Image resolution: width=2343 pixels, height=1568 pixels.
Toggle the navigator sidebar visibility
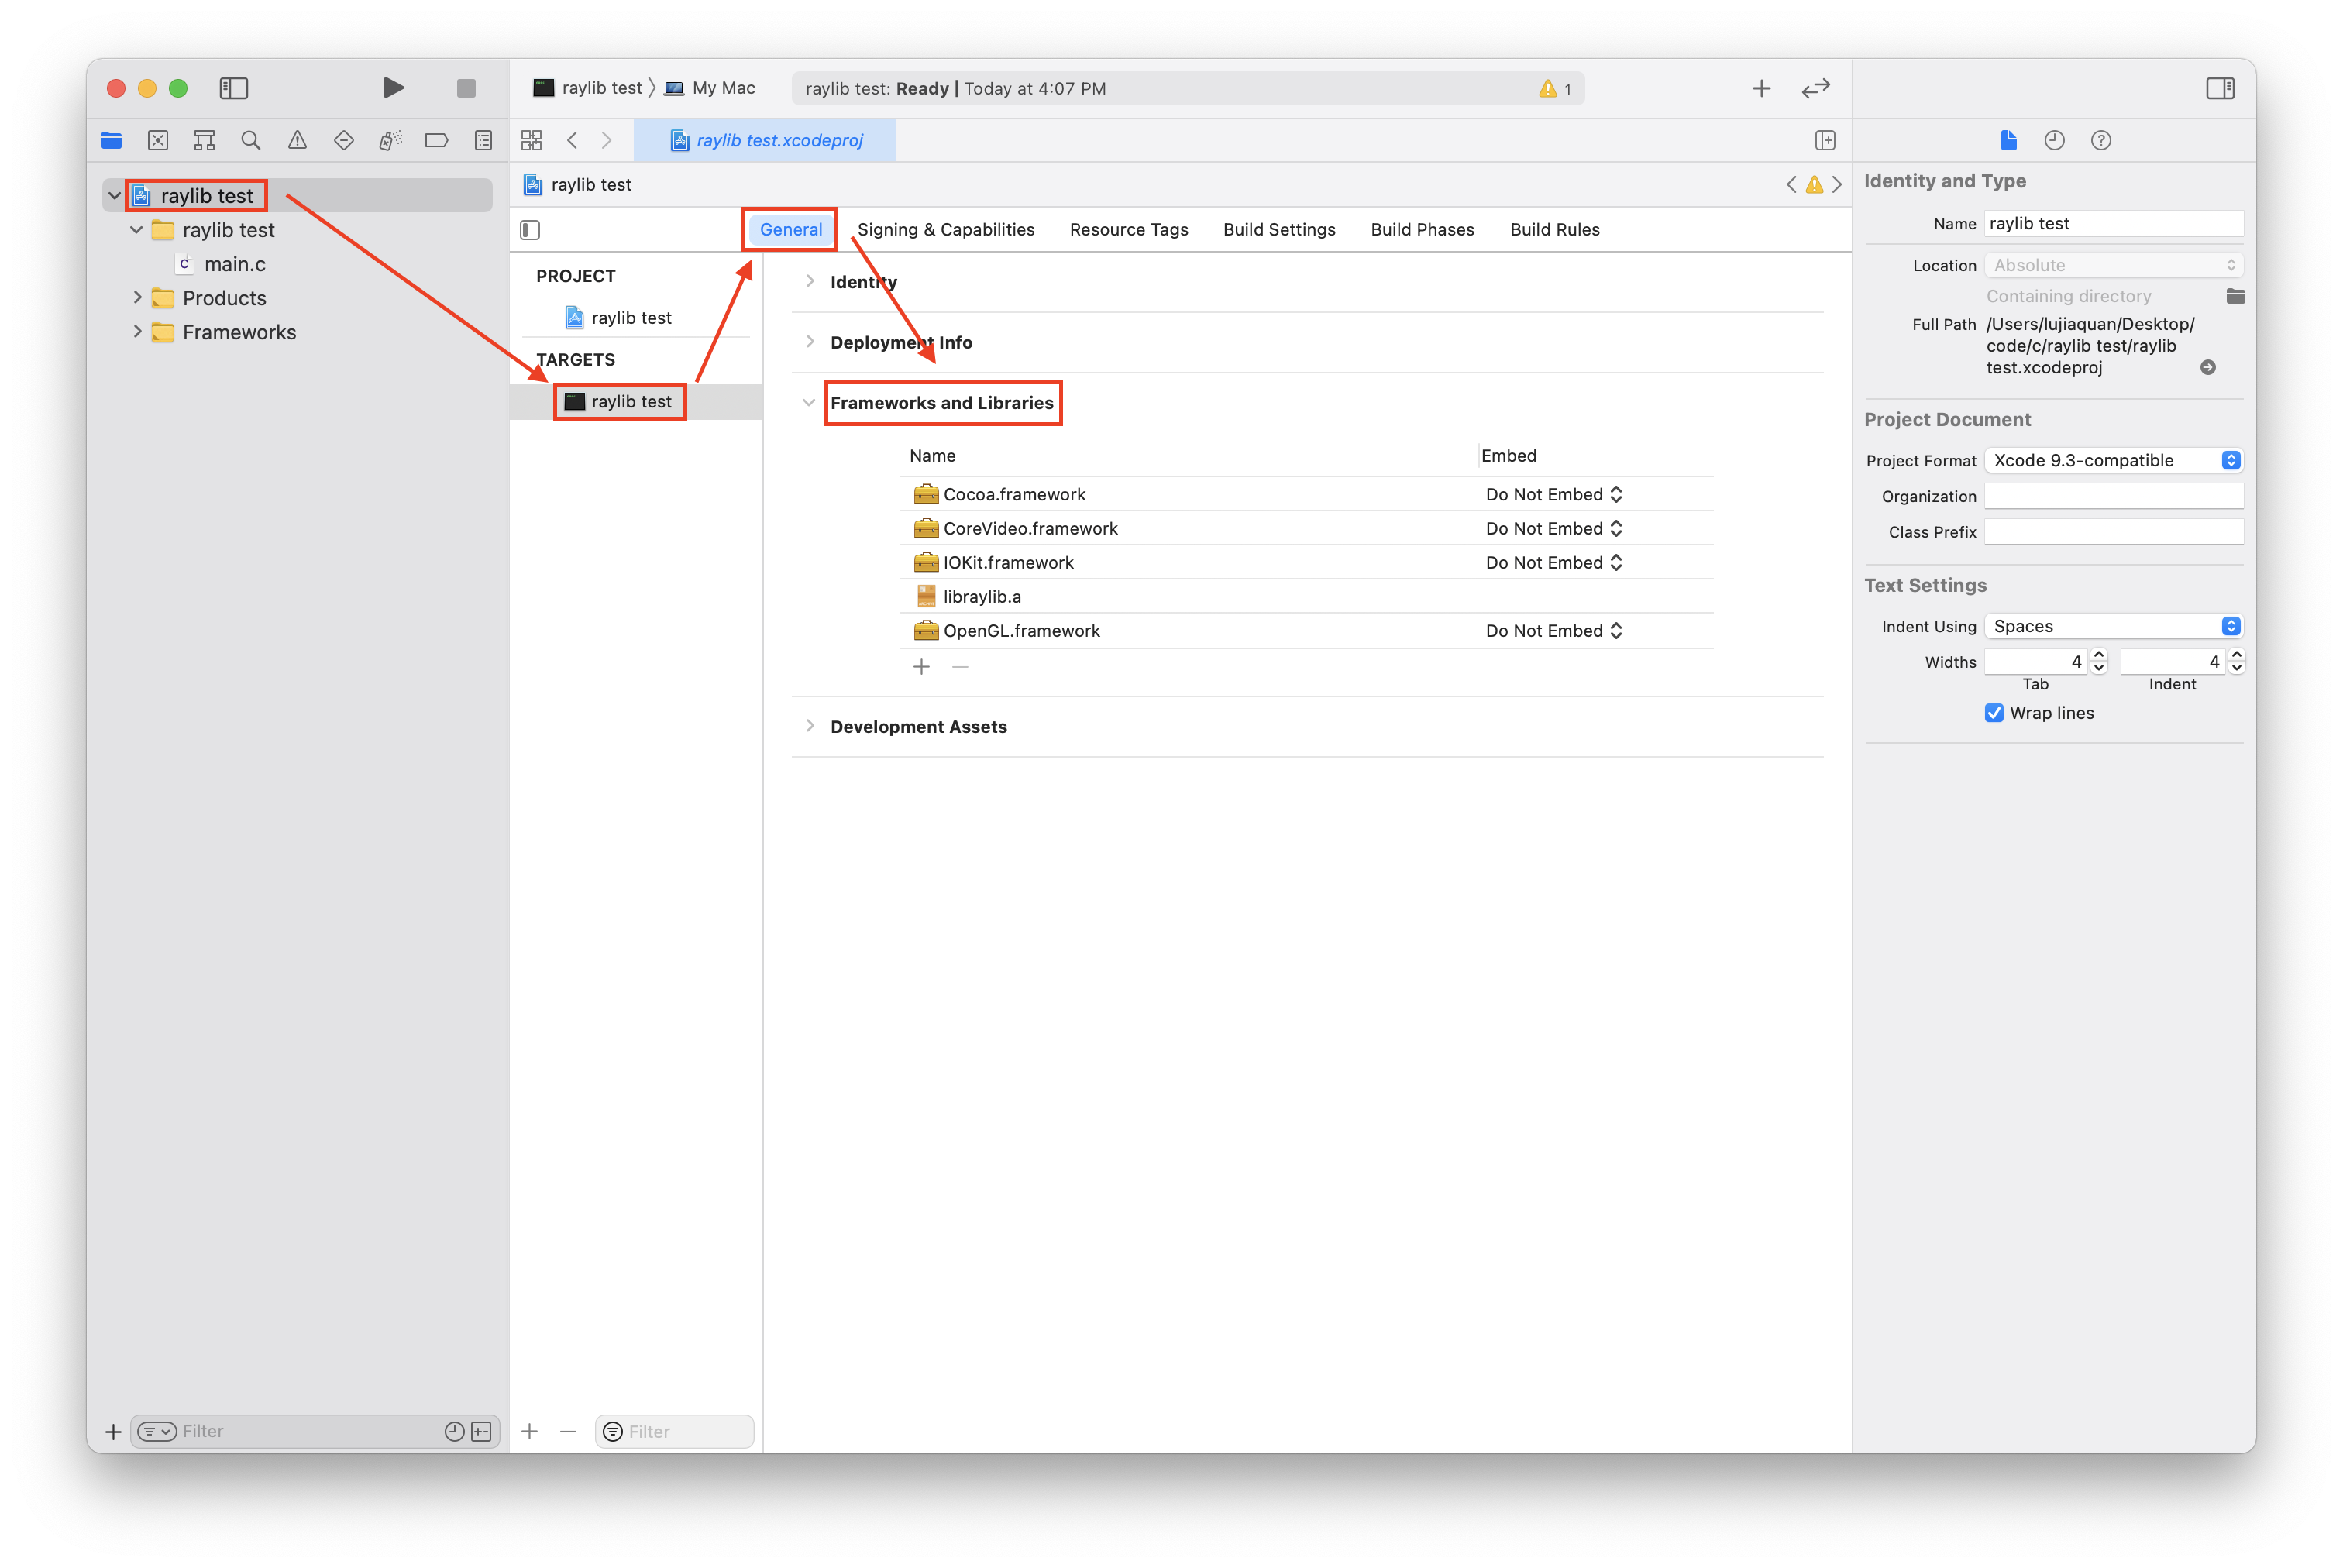[x=233, y=88]
